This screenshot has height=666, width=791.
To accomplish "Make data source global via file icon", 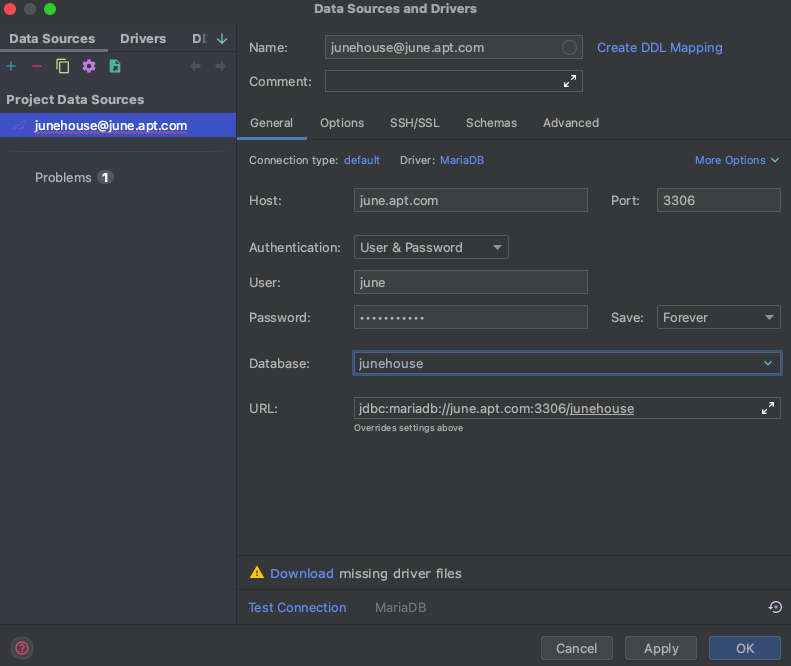I will coord(115,66).
